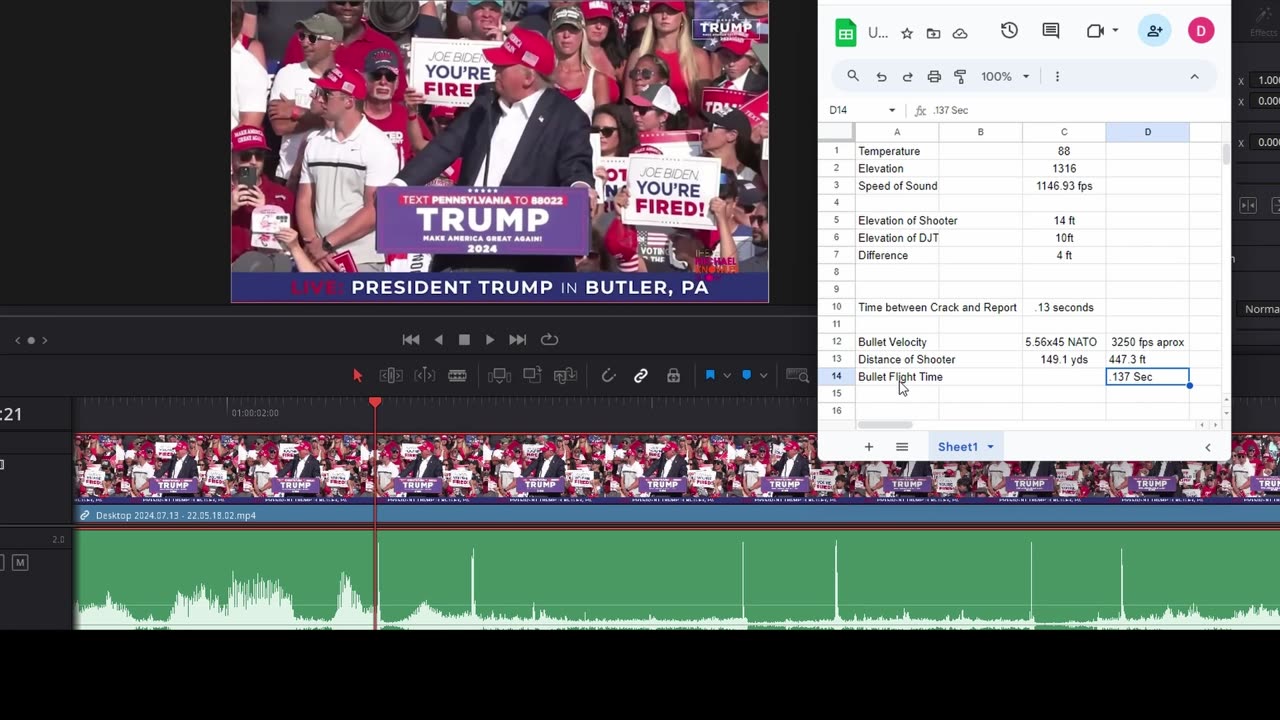
Task: Select column C header
Action: 1064,132
